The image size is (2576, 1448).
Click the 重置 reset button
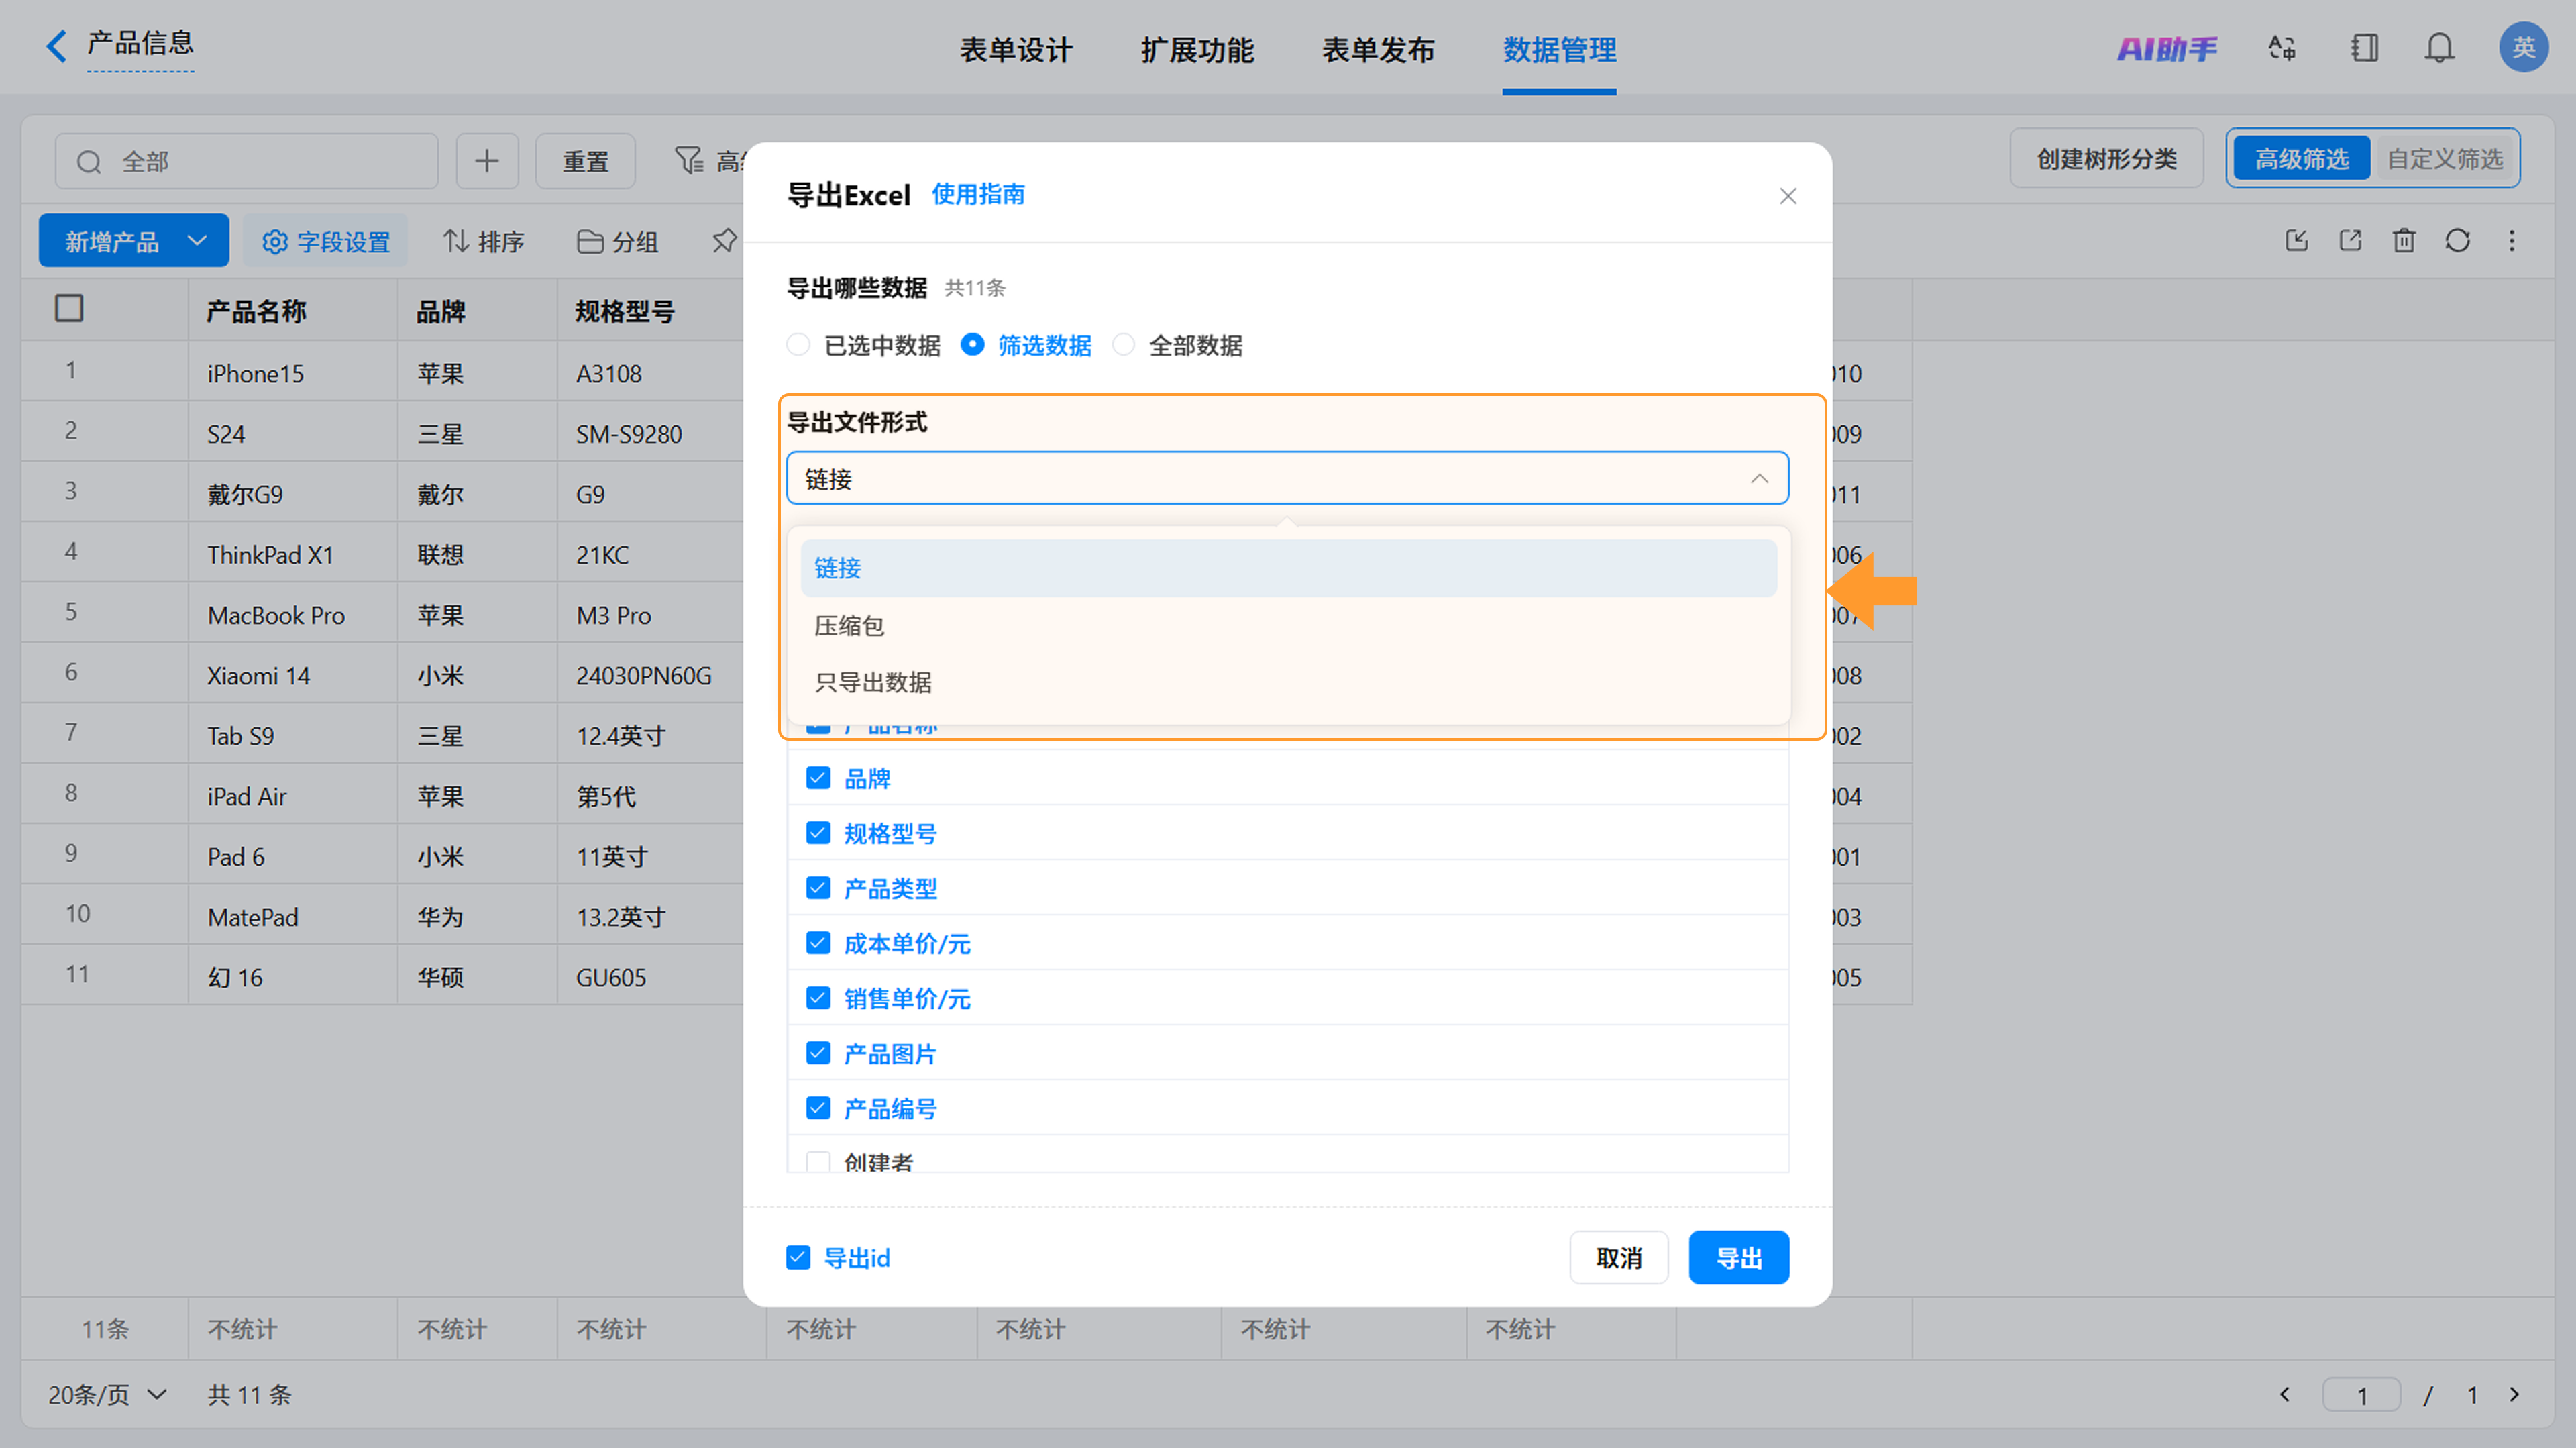pyautogui.click(x=585, y=161)
